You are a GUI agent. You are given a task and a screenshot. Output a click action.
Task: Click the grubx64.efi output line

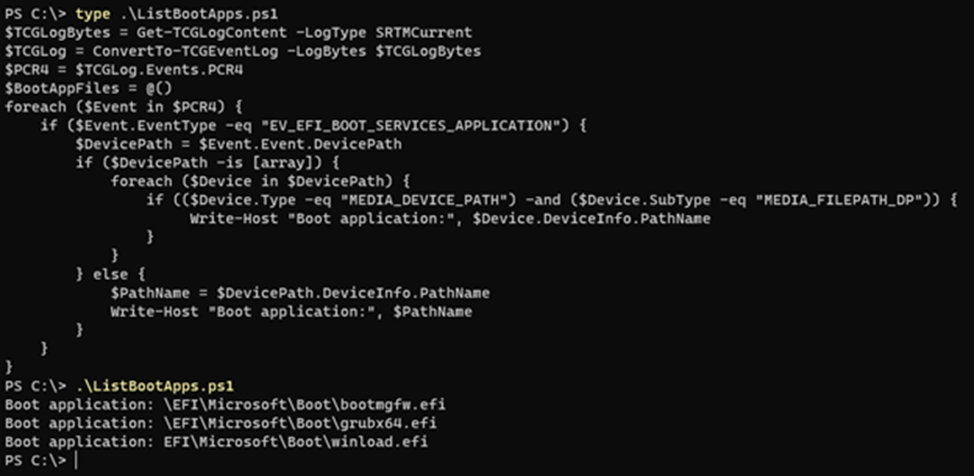tap(221, 423)
